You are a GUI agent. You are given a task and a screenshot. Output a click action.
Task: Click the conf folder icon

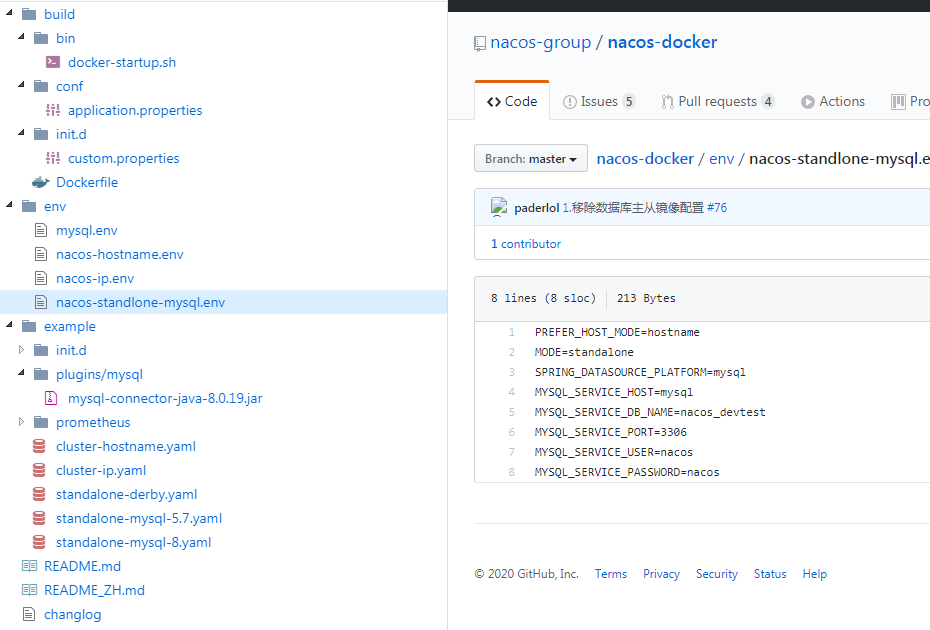click(x=40, y=86)
